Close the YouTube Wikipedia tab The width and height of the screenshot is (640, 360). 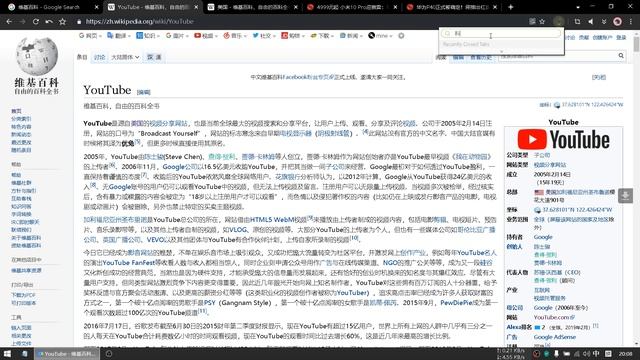coord(196,7)
